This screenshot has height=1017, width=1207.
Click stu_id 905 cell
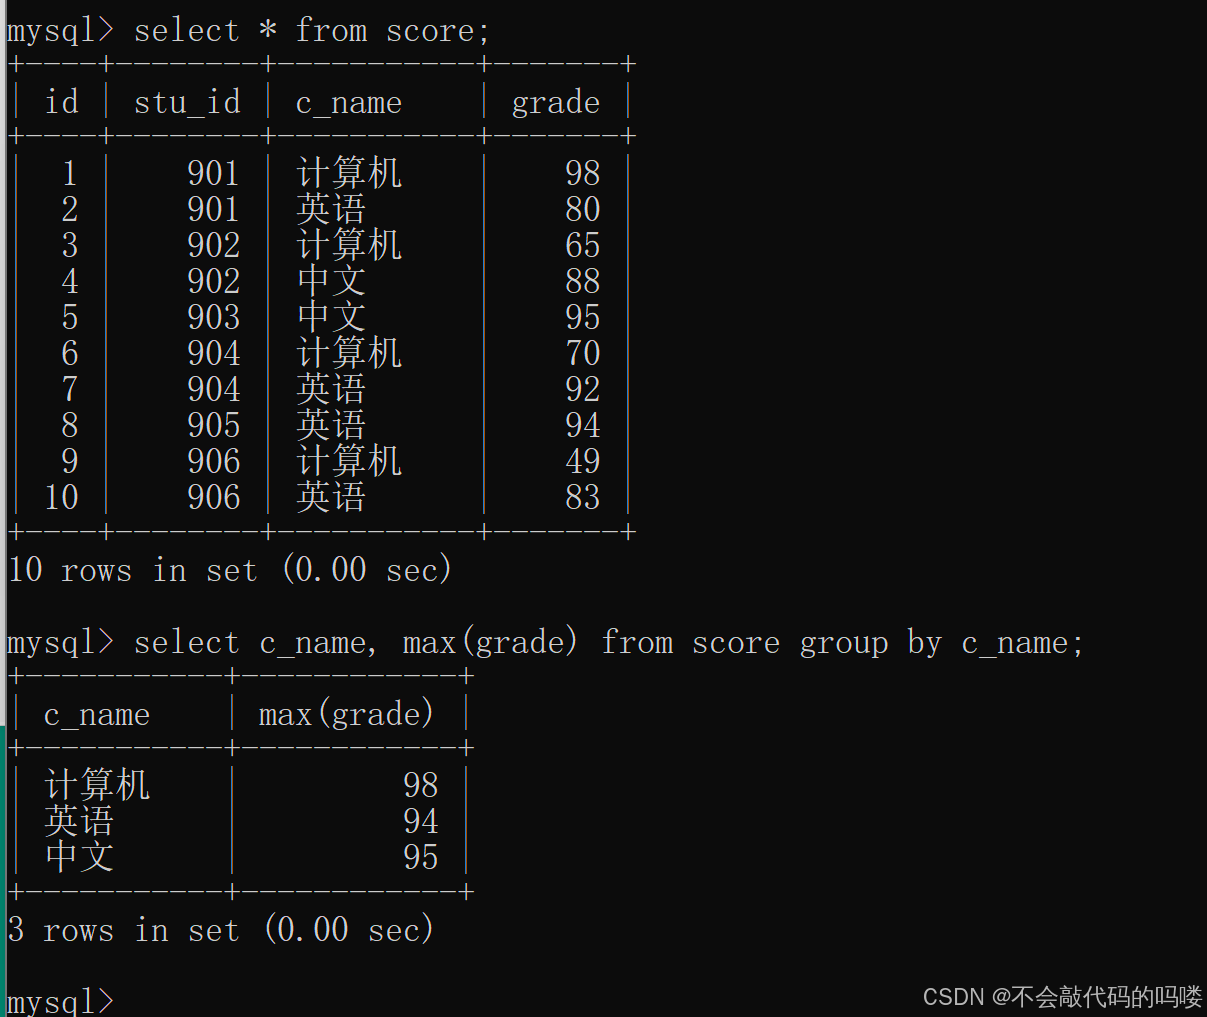[x=214, y=425]
